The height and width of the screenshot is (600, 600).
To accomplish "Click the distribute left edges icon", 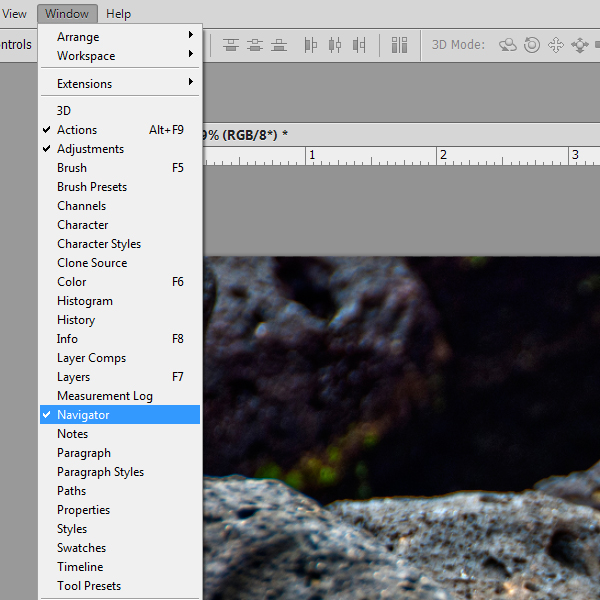I will point(311,45).
